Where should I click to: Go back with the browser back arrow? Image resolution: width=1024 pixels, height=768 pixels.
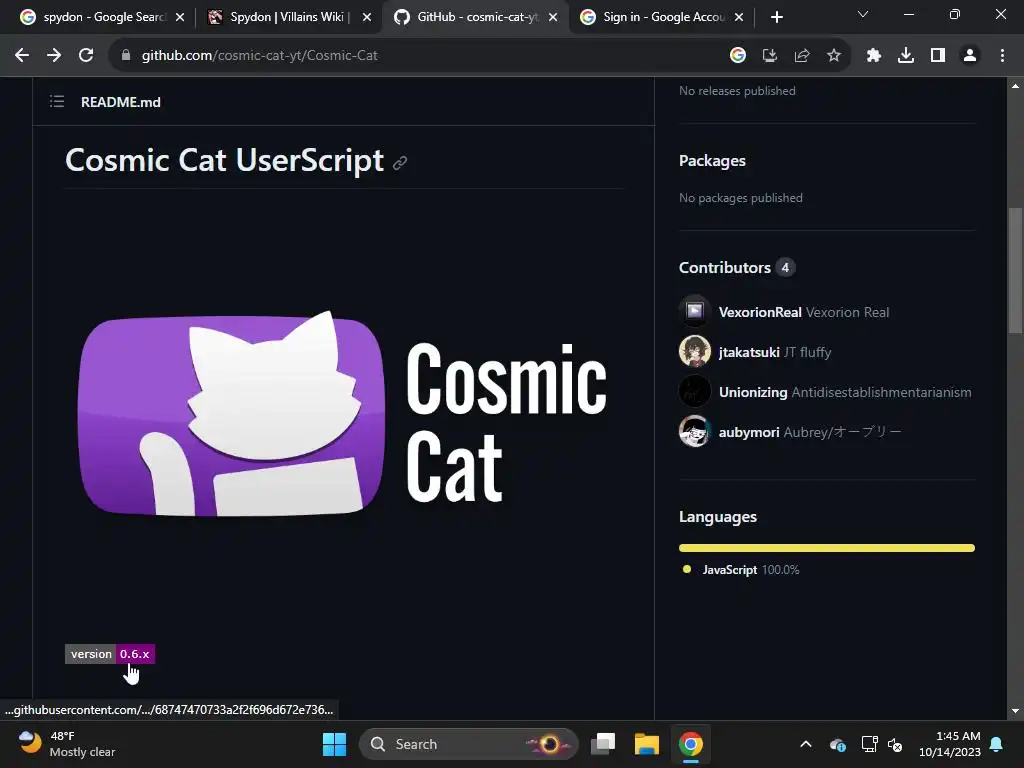tap(22, 56)
